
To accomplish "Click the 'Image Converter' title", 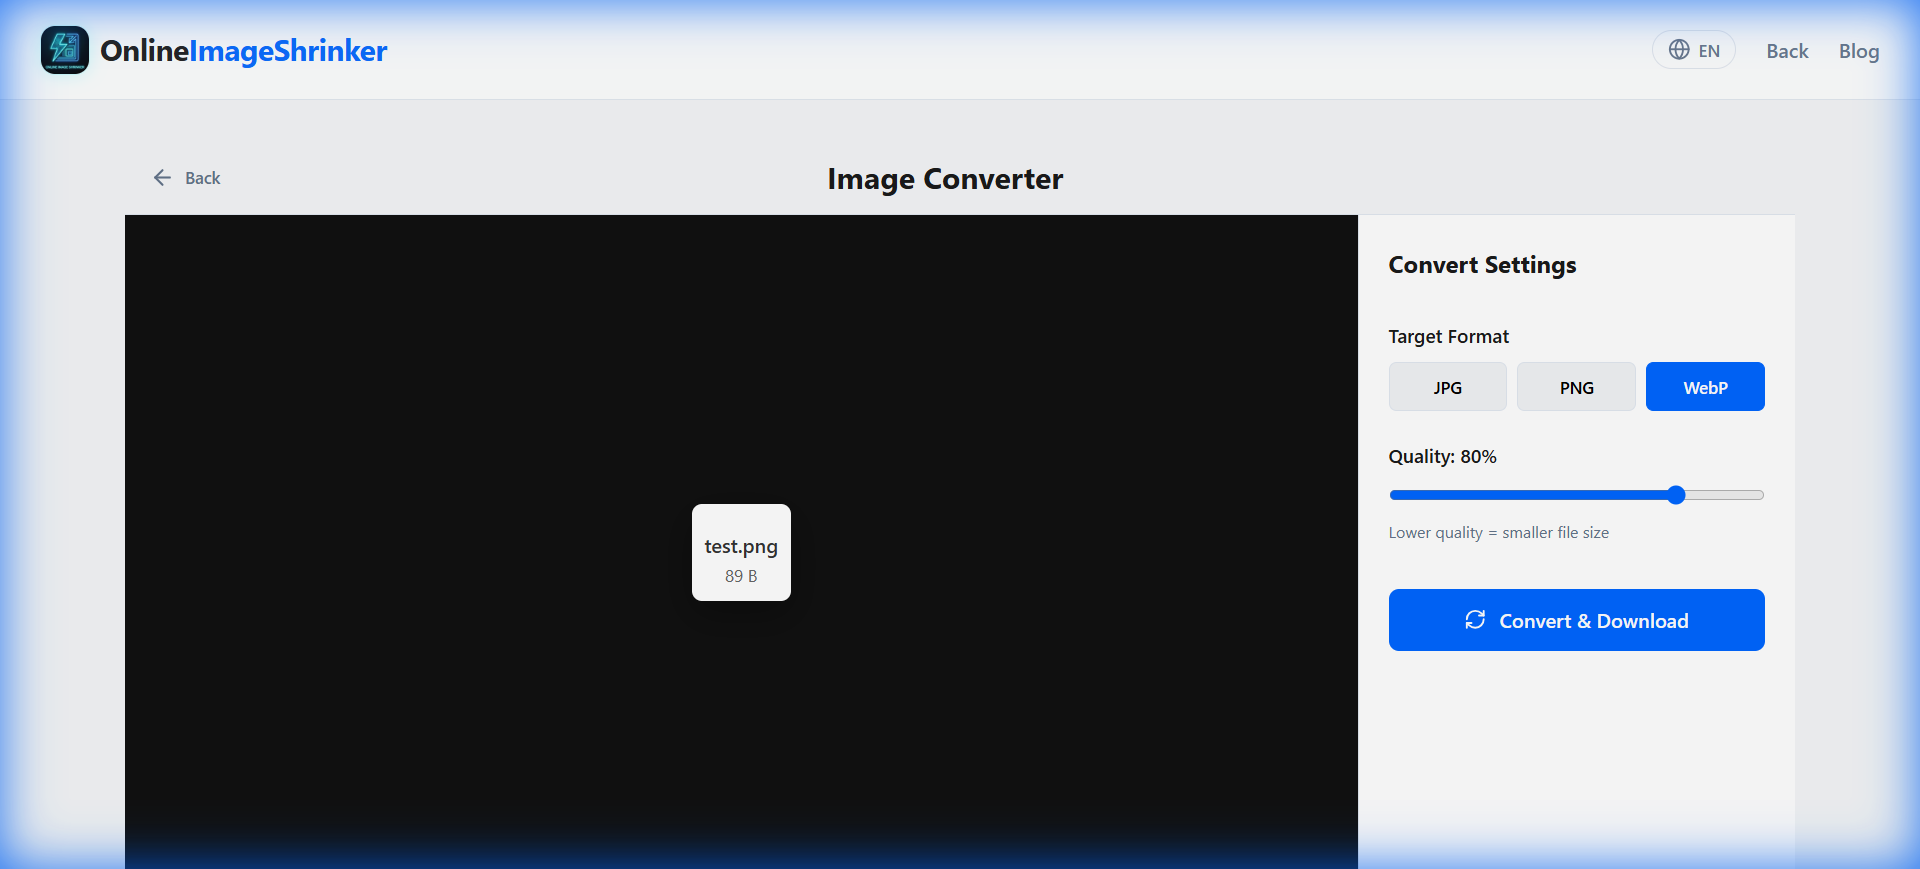I will (x=945, y=179).
